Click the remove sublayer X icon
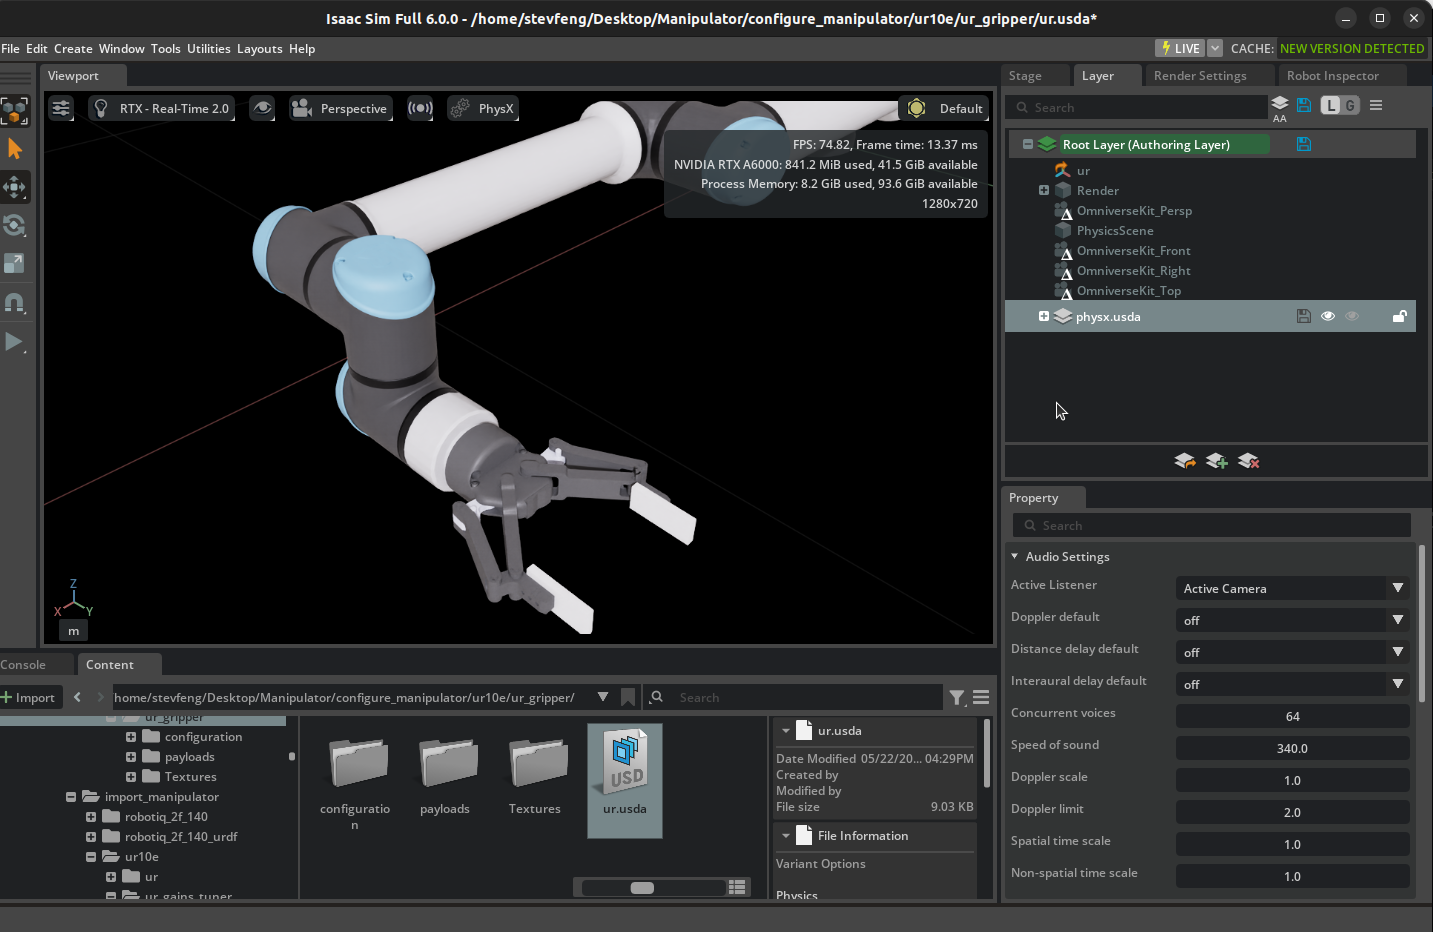Screen dimensions: 1433x932 pos(1248,461)
